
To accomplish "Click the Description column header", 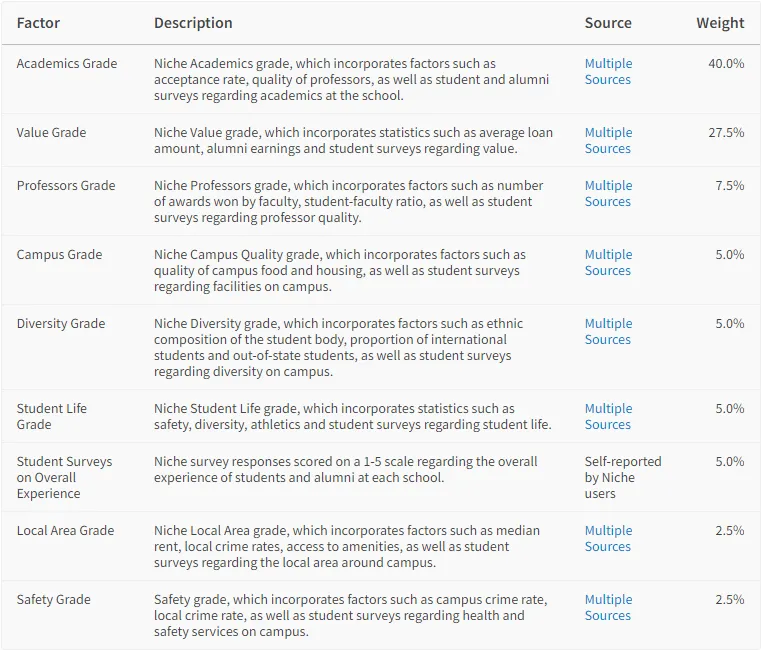I will pos(193,23).
